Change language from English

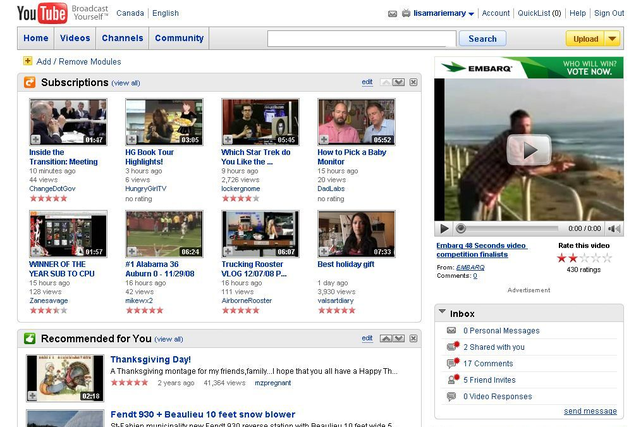(165, 13)
